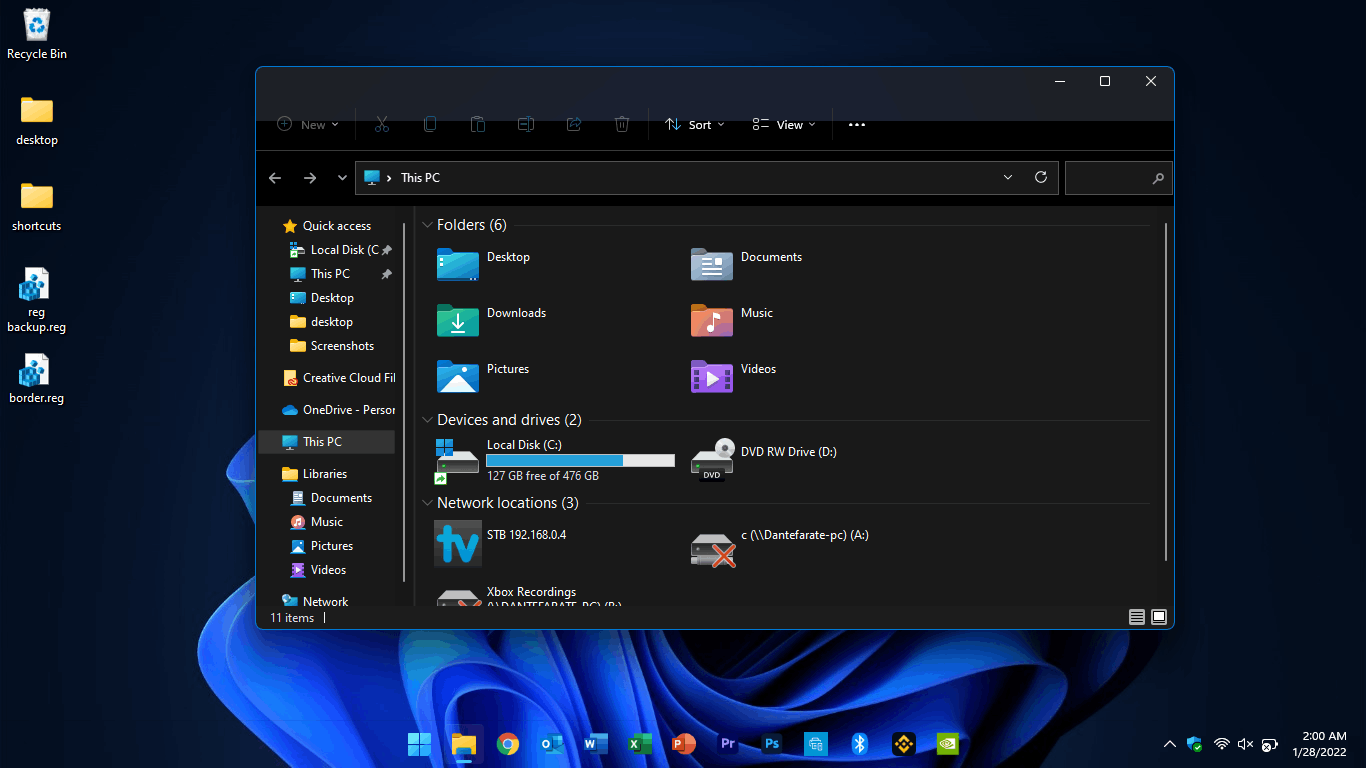Collapse the Network locations group
The width and height of the screenshot is (1366, 768).
point(428,503)
